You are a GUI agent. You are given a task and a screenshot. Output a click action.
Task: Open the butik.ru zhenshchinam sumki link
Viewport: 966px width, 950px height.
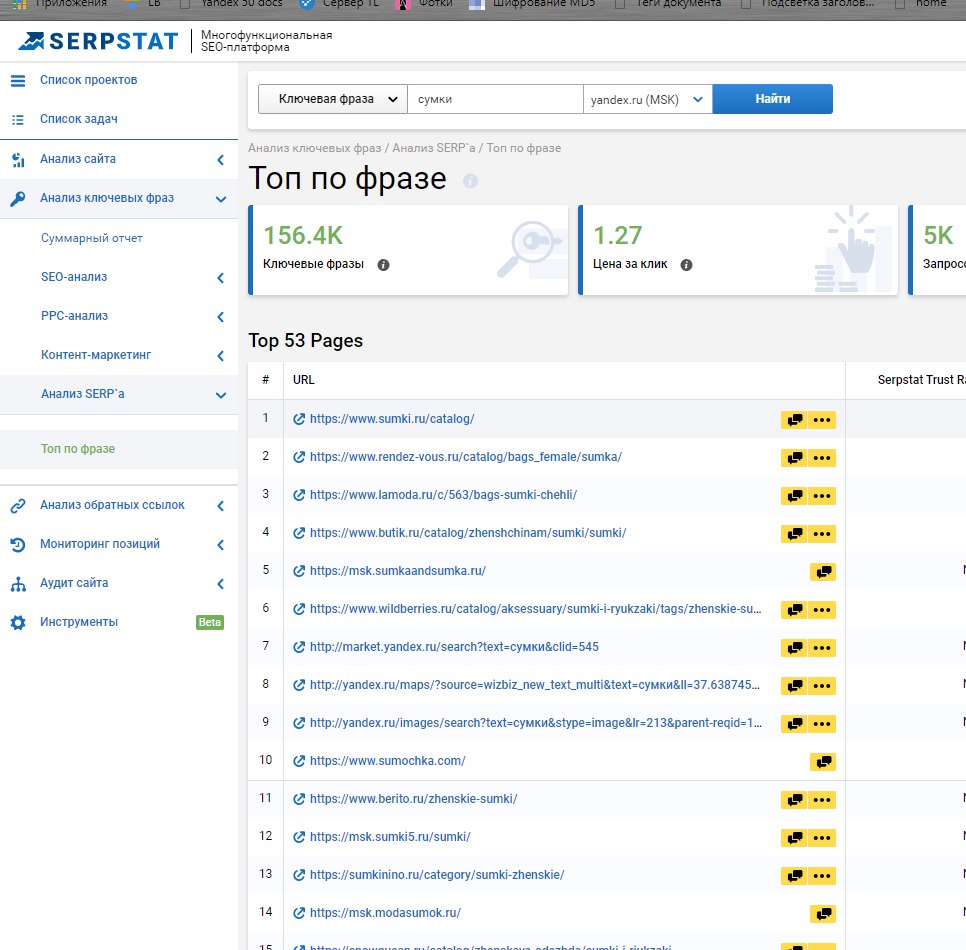point(468,533)
